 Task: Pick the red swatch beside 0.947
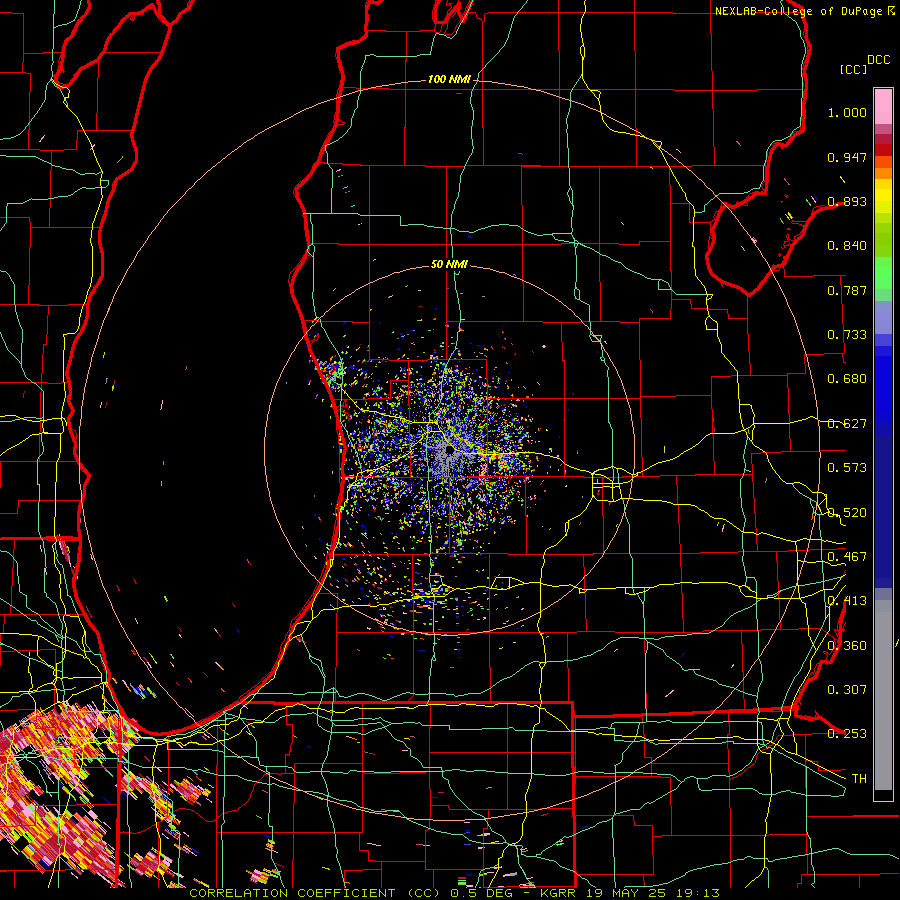883,150
